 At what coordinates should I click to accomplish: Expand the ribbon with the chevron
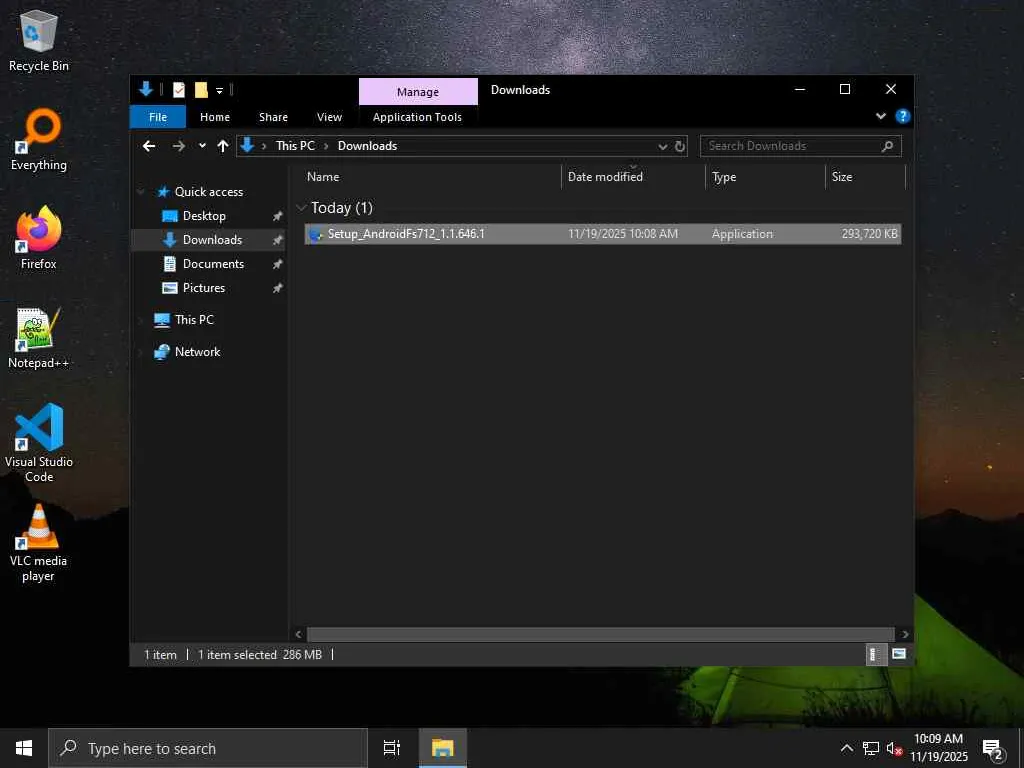[x=881, y=116]
